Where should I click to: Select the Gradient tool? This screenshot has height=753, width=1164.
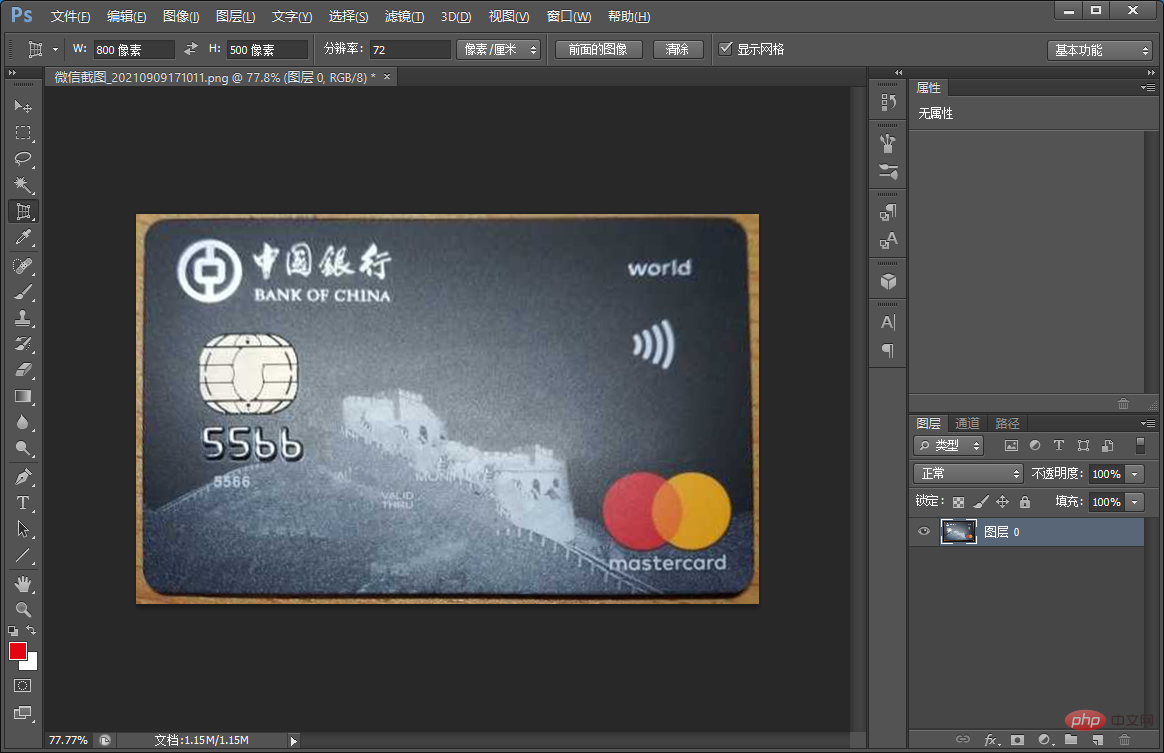click(23, 396)
